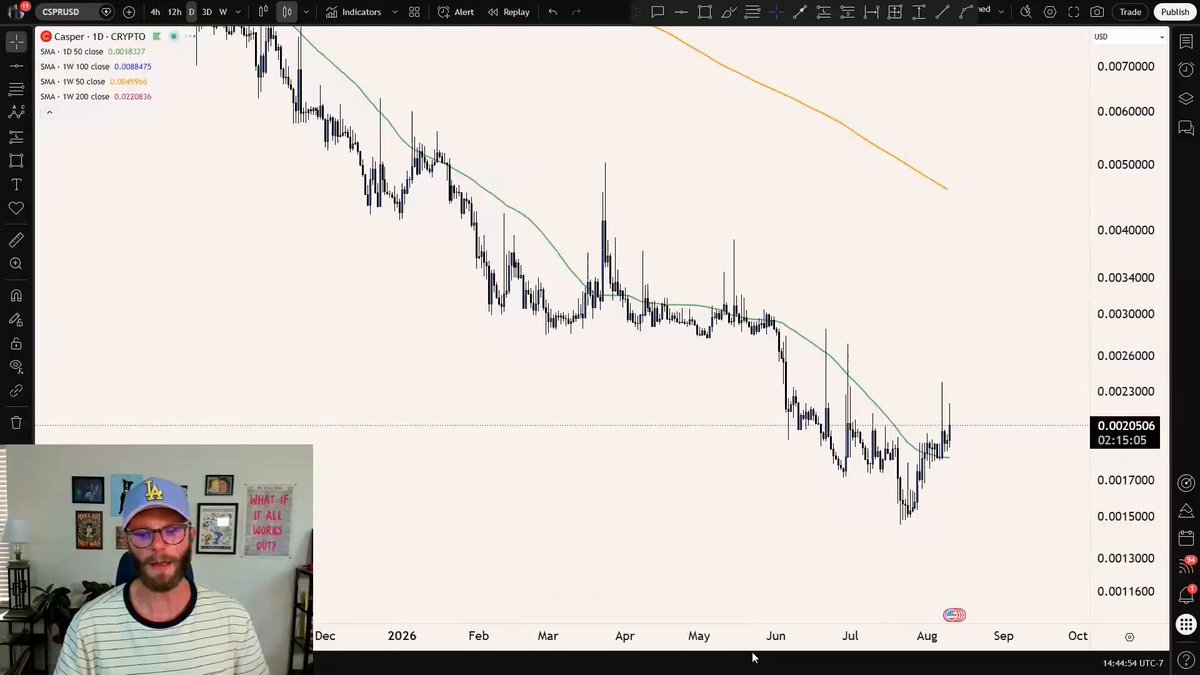Image resolution: width=1200 pixels, height=675 pixels.
Task: Open the Object Tree layers icon
Action: point(1186,98)
